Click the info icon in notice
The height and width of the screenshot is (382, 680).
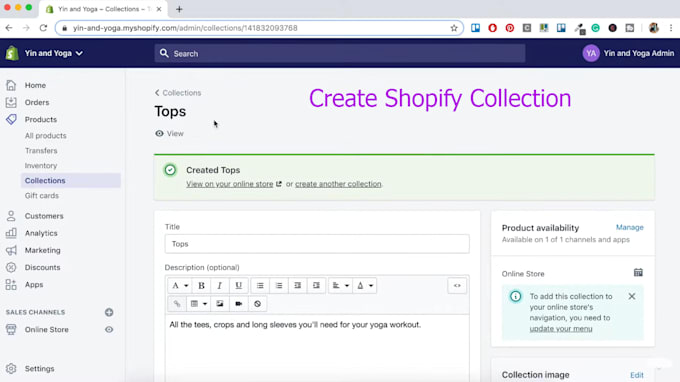515,296
